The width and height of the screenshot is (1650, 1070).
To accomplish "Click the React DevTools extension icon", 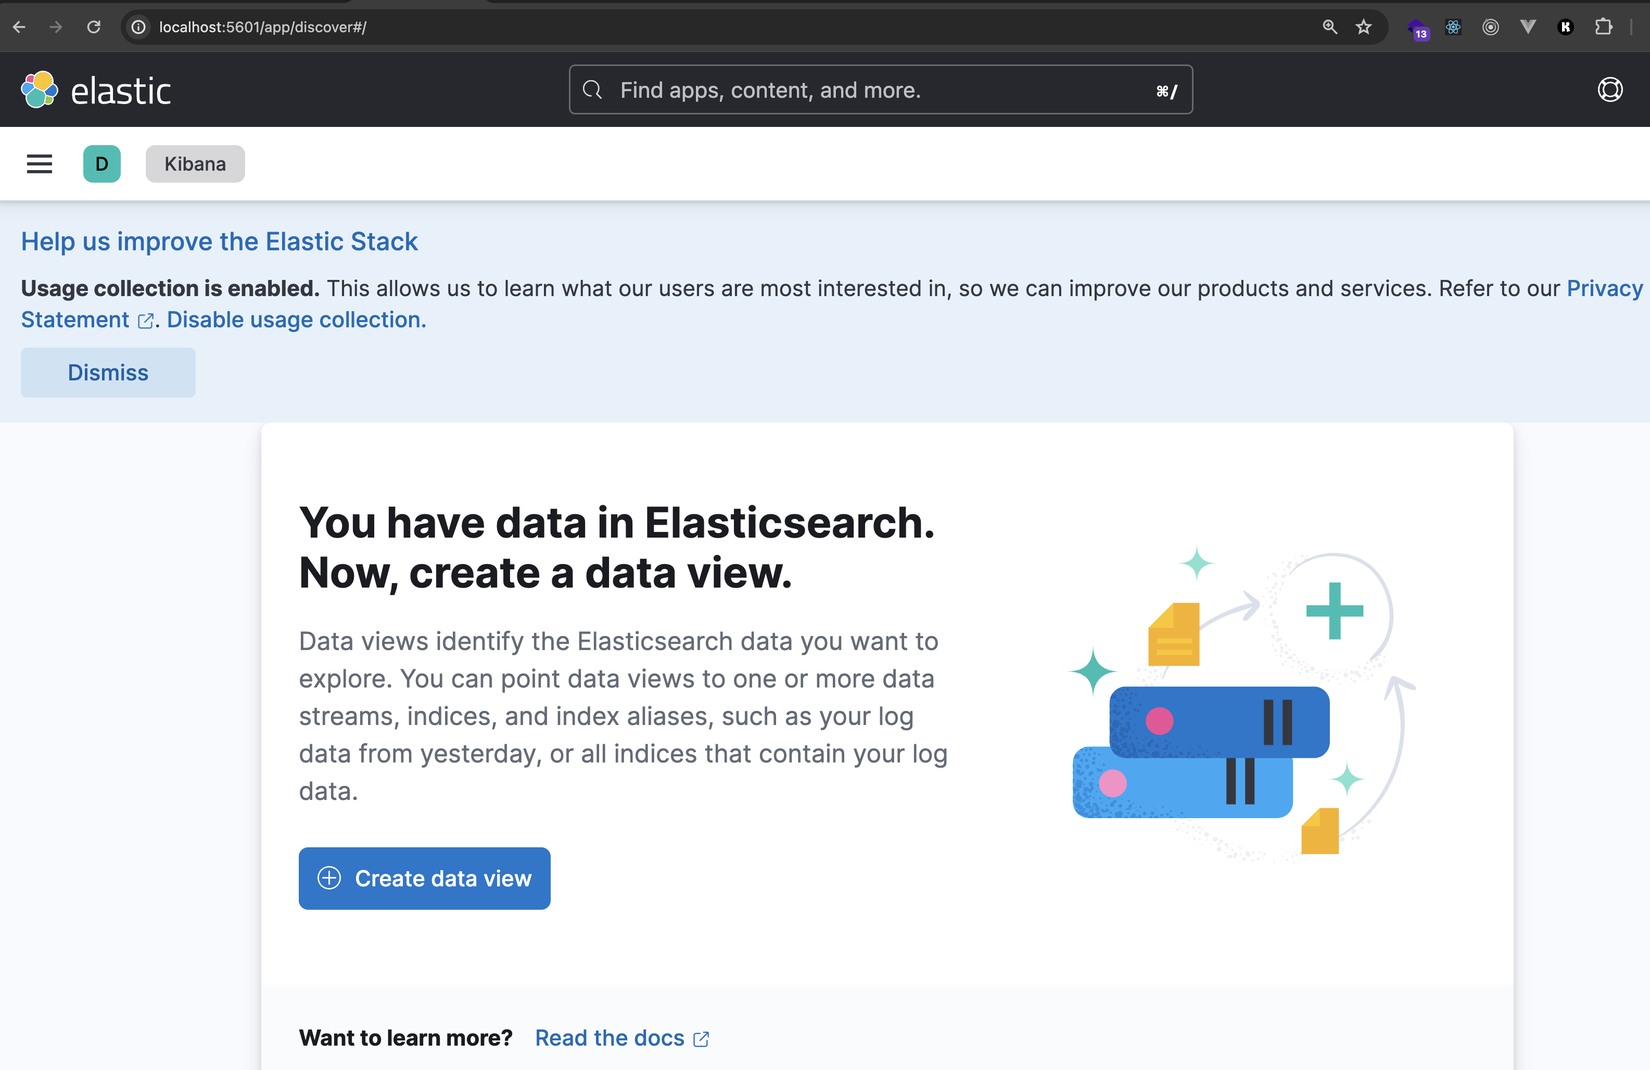I will 1453,27.
